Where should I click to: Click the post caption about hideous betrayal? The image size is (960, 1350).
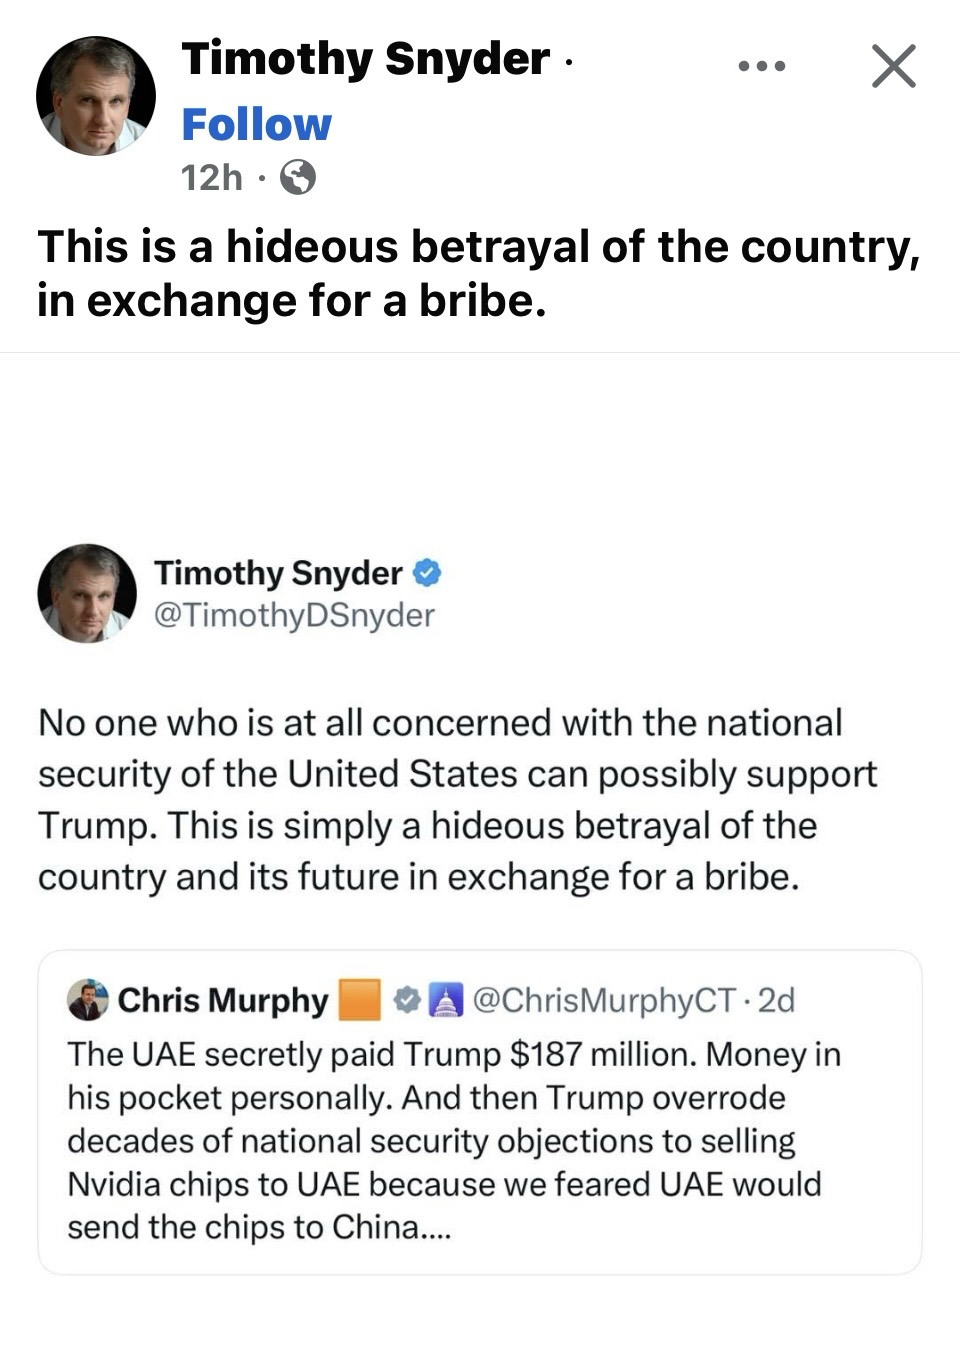[478, 273]
